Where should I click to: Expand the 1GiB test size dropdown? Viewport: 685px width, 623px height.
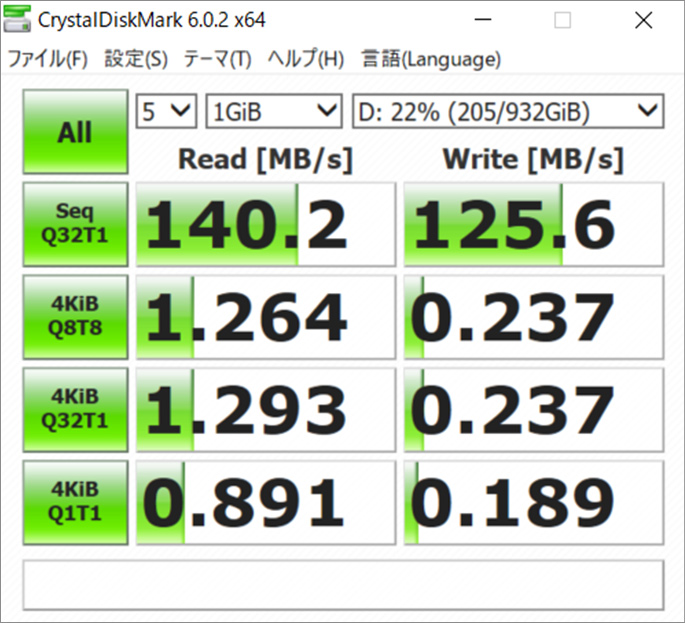(x=274, y=111)
